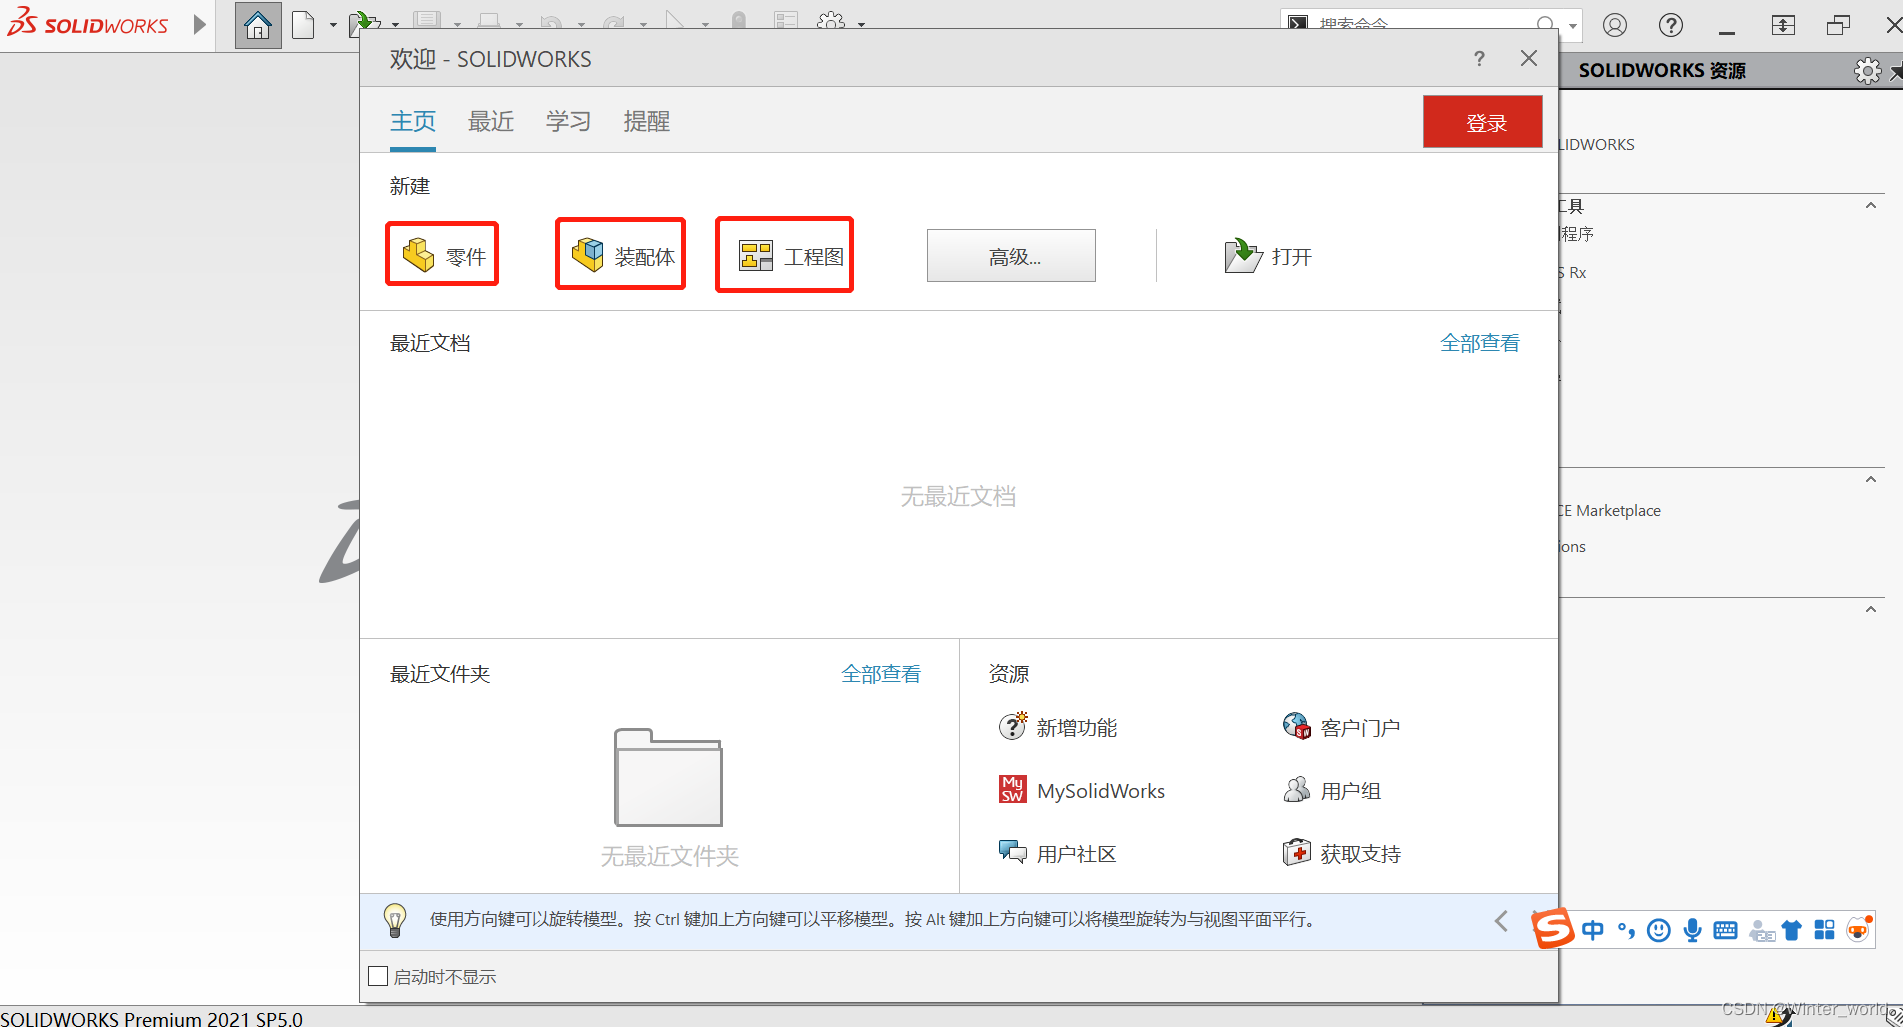Click the no recent folders placeholder icon
The height and width of the screenshot is (1027, 1903).
pyautogui.click(x=668, y=777)
